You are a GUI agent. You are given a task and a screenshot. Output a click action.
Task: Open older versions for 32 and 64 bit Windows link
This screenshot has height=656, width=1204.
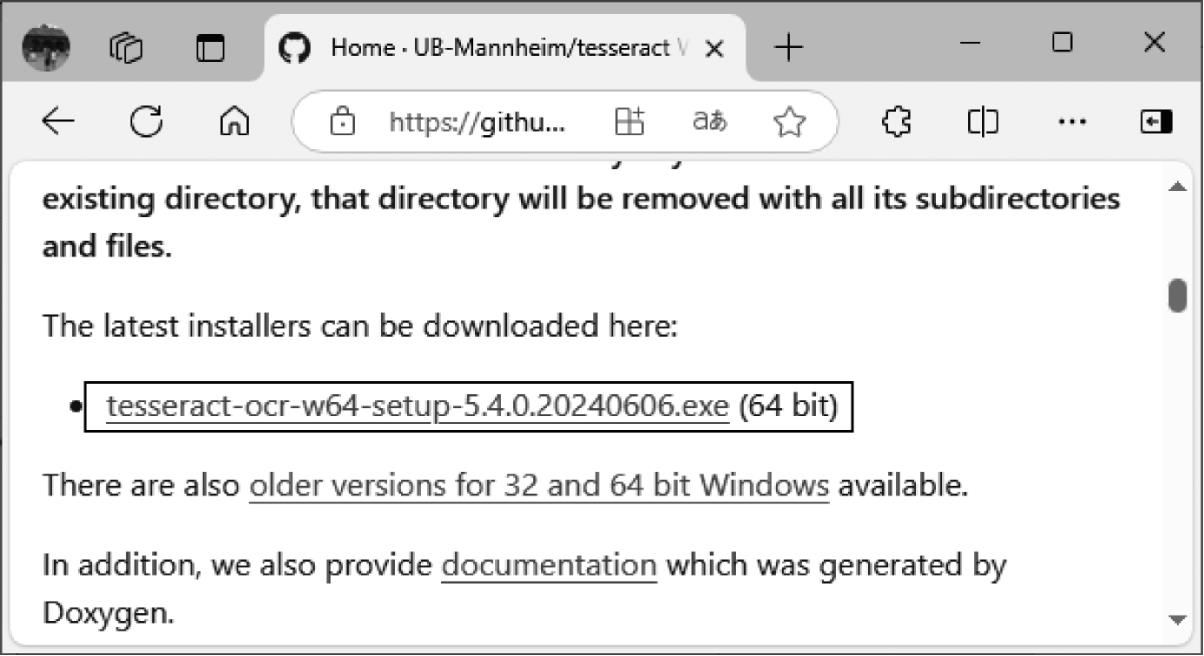538,486
